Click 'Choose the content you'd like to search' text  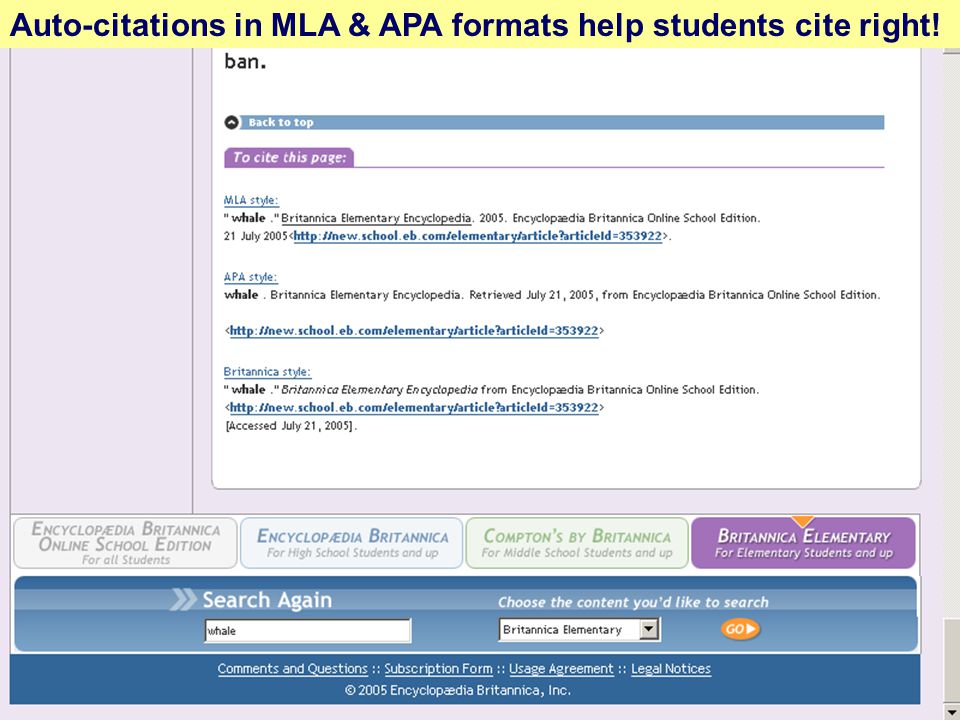tap(633, 602)
